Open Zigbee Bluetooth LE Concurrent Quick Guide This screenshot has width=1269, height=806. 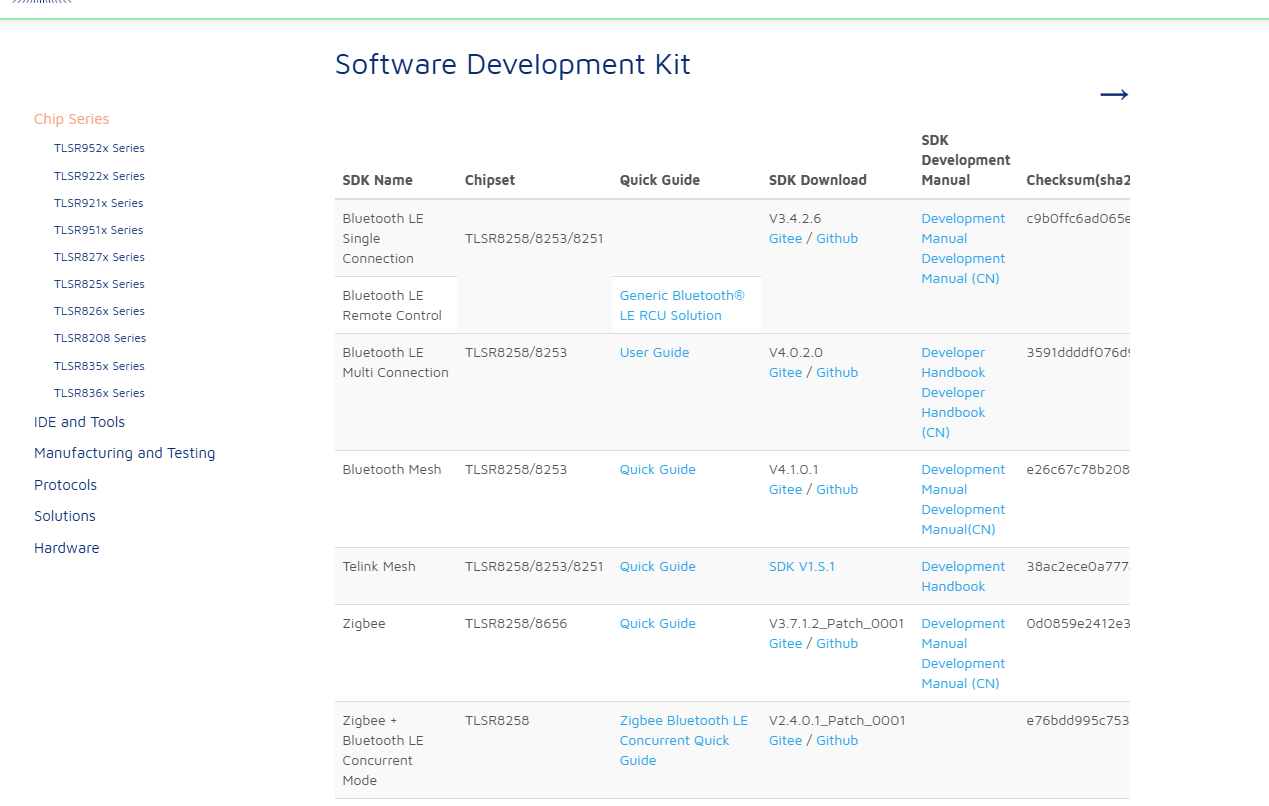[684, 740]
